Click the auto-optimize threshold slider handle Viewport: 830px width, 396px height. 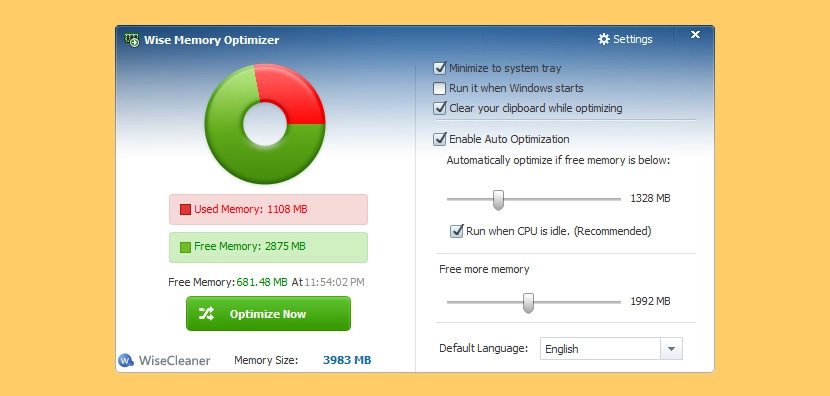point(498,200)
